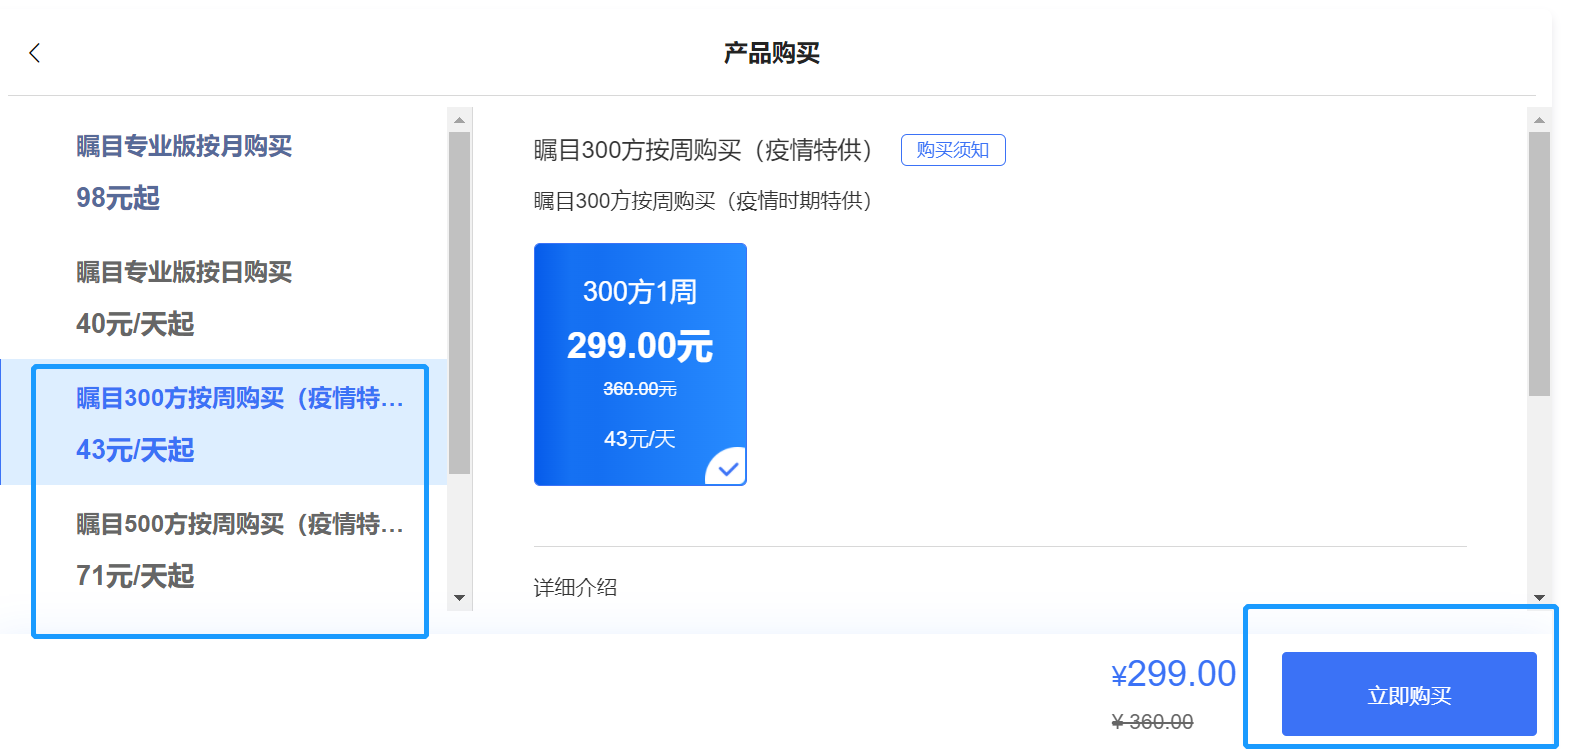
Task: Click detail panel scrollbar down arrow
Action: [1540, 597]
